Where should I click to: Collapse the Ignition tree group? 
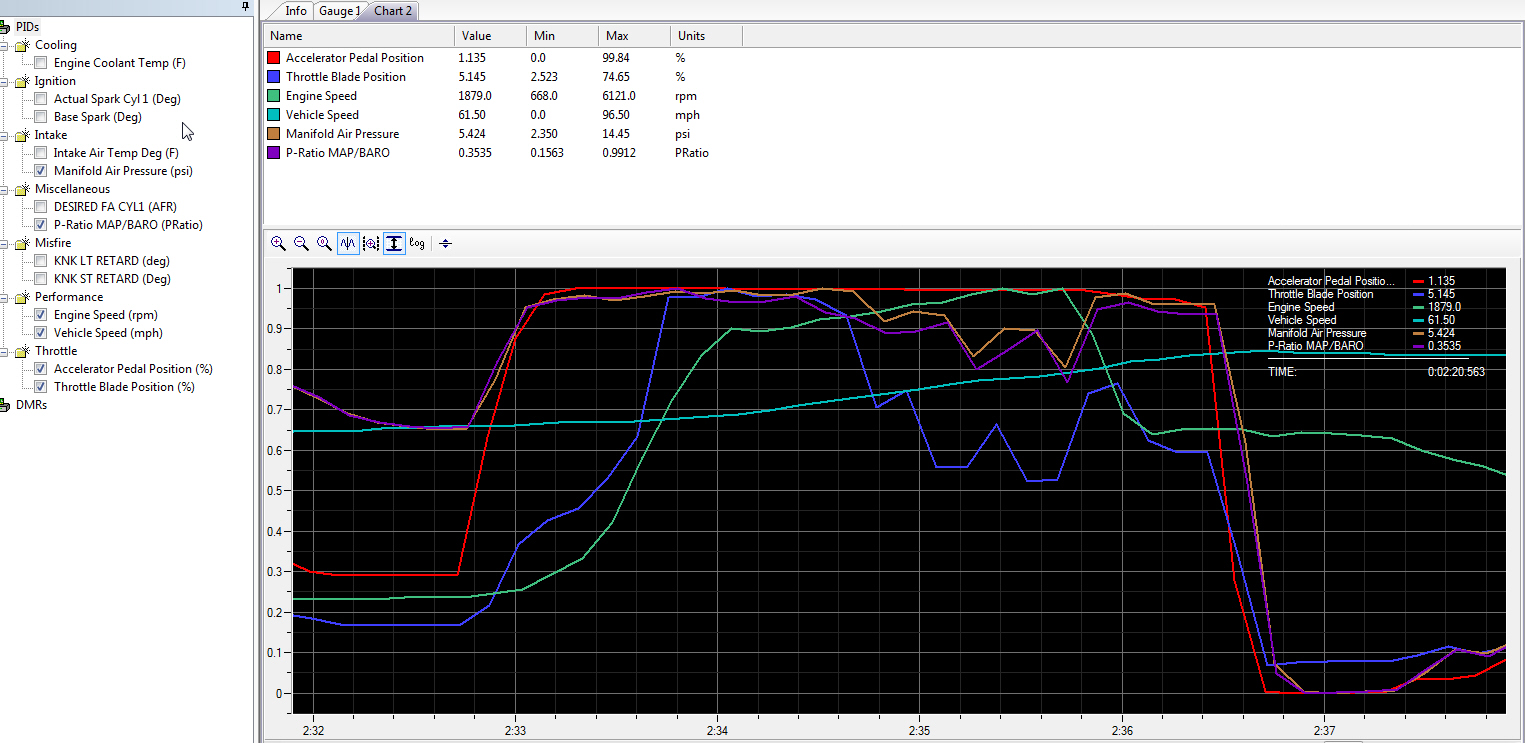pyautogui.click(x=6, y=81)
